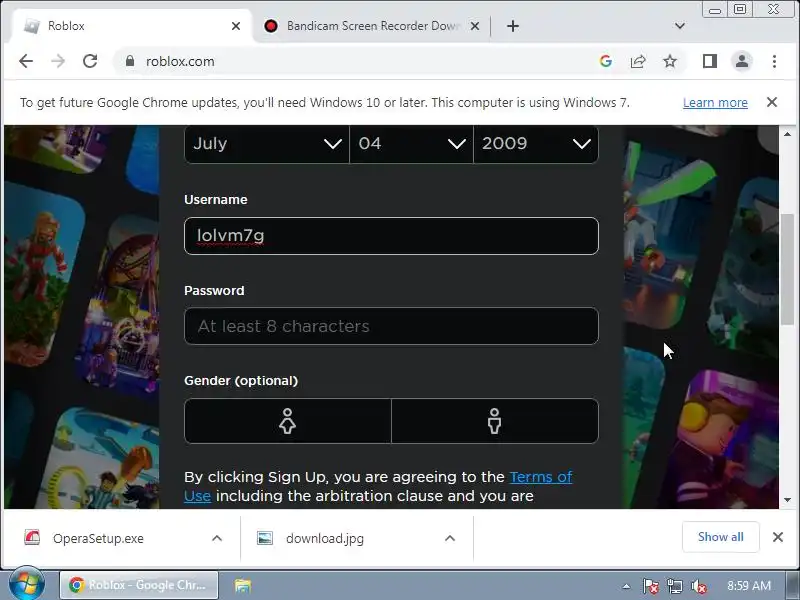The image size is (800, 600).
Task: Switch to the Roblox tab
Action: coord(130,26)
